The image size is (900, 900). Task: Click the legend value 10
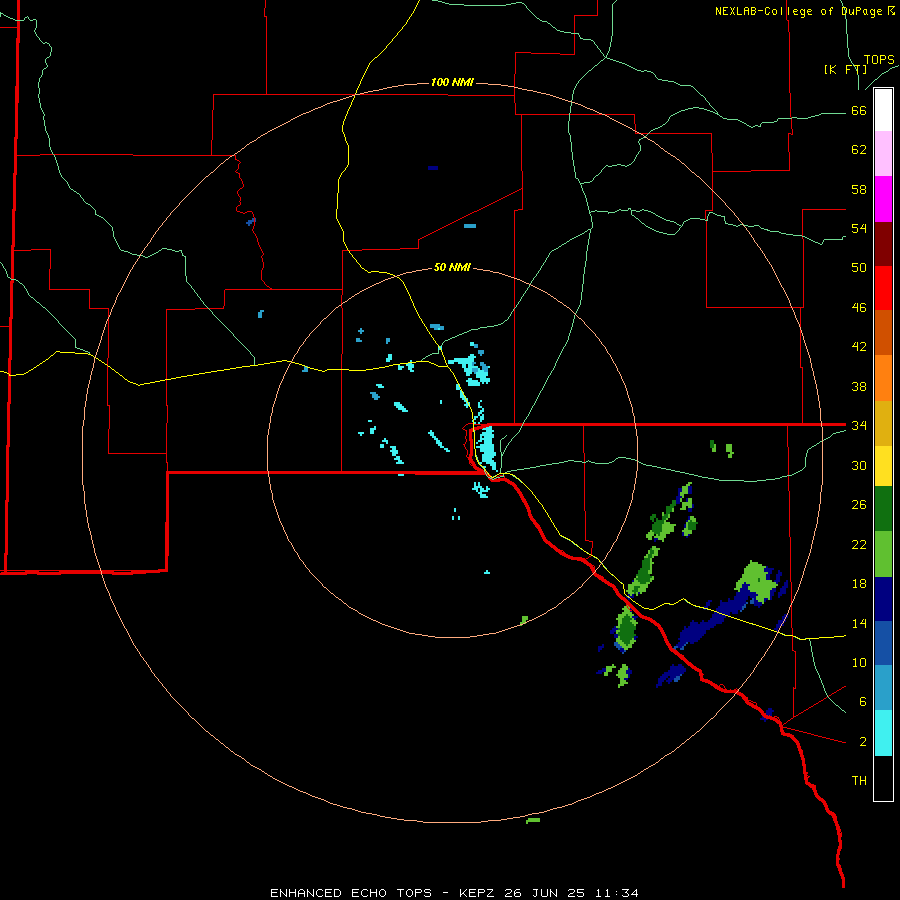tap(859, 662)
